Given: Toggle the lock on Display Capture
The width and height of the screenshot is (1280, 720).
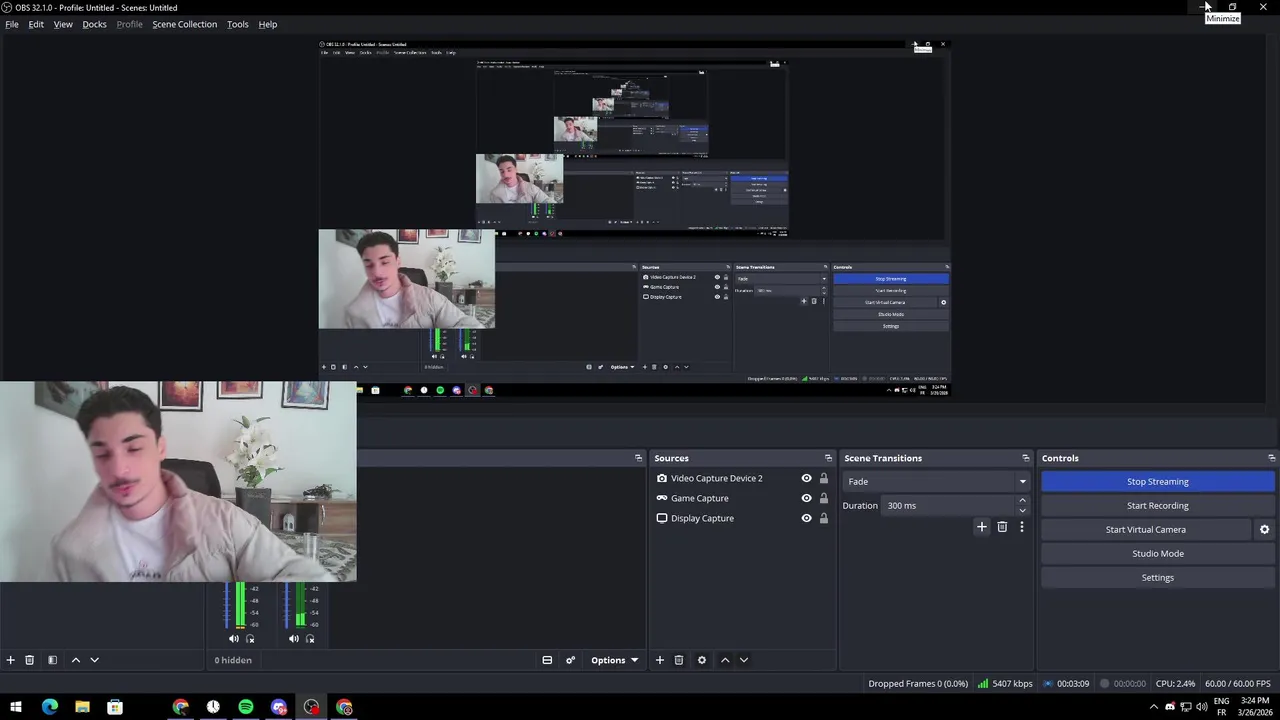Looking at the screenshot, I should 824,518.
